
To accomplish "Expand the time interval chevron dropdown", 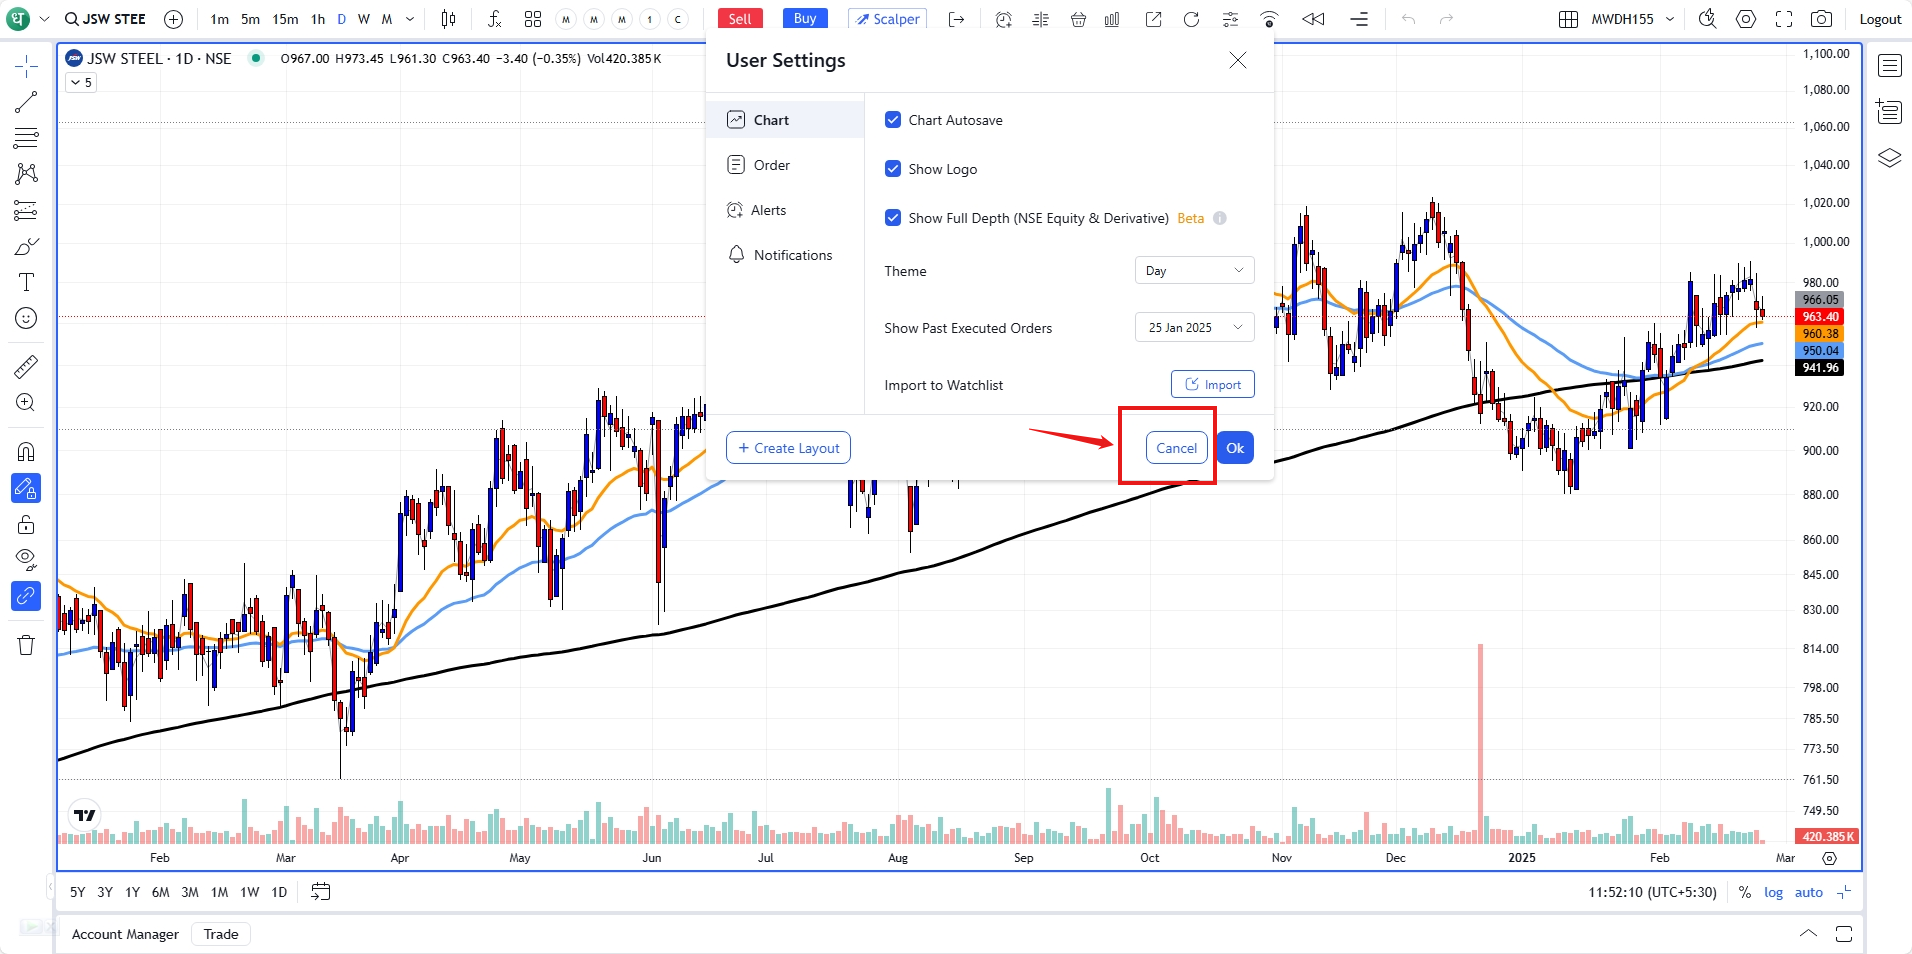I will coord(410,19).
